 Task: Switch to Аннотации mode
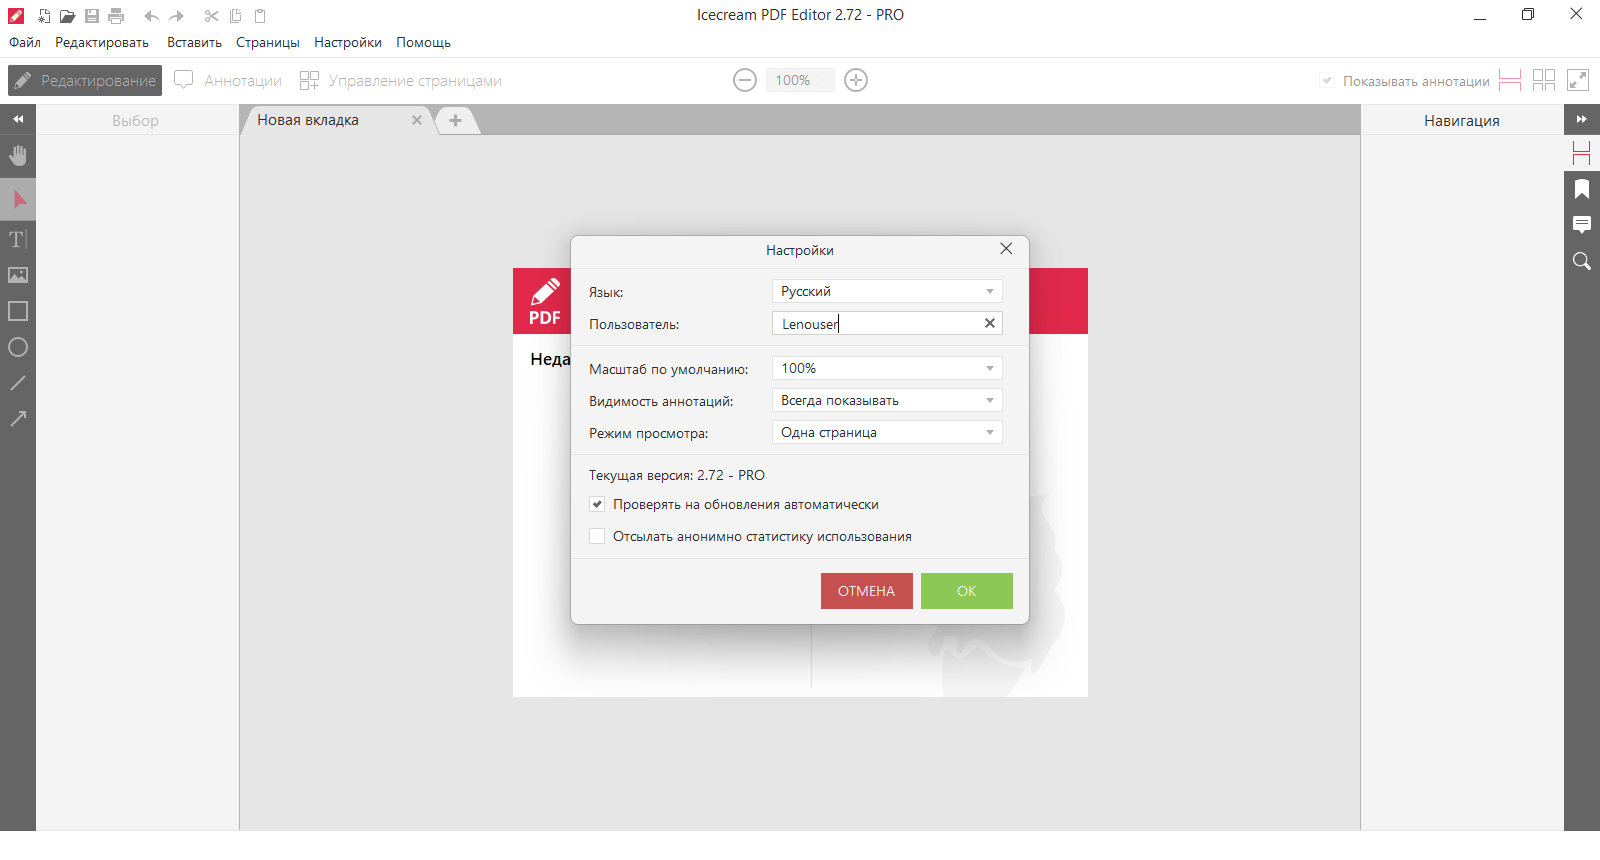[228, 80]
